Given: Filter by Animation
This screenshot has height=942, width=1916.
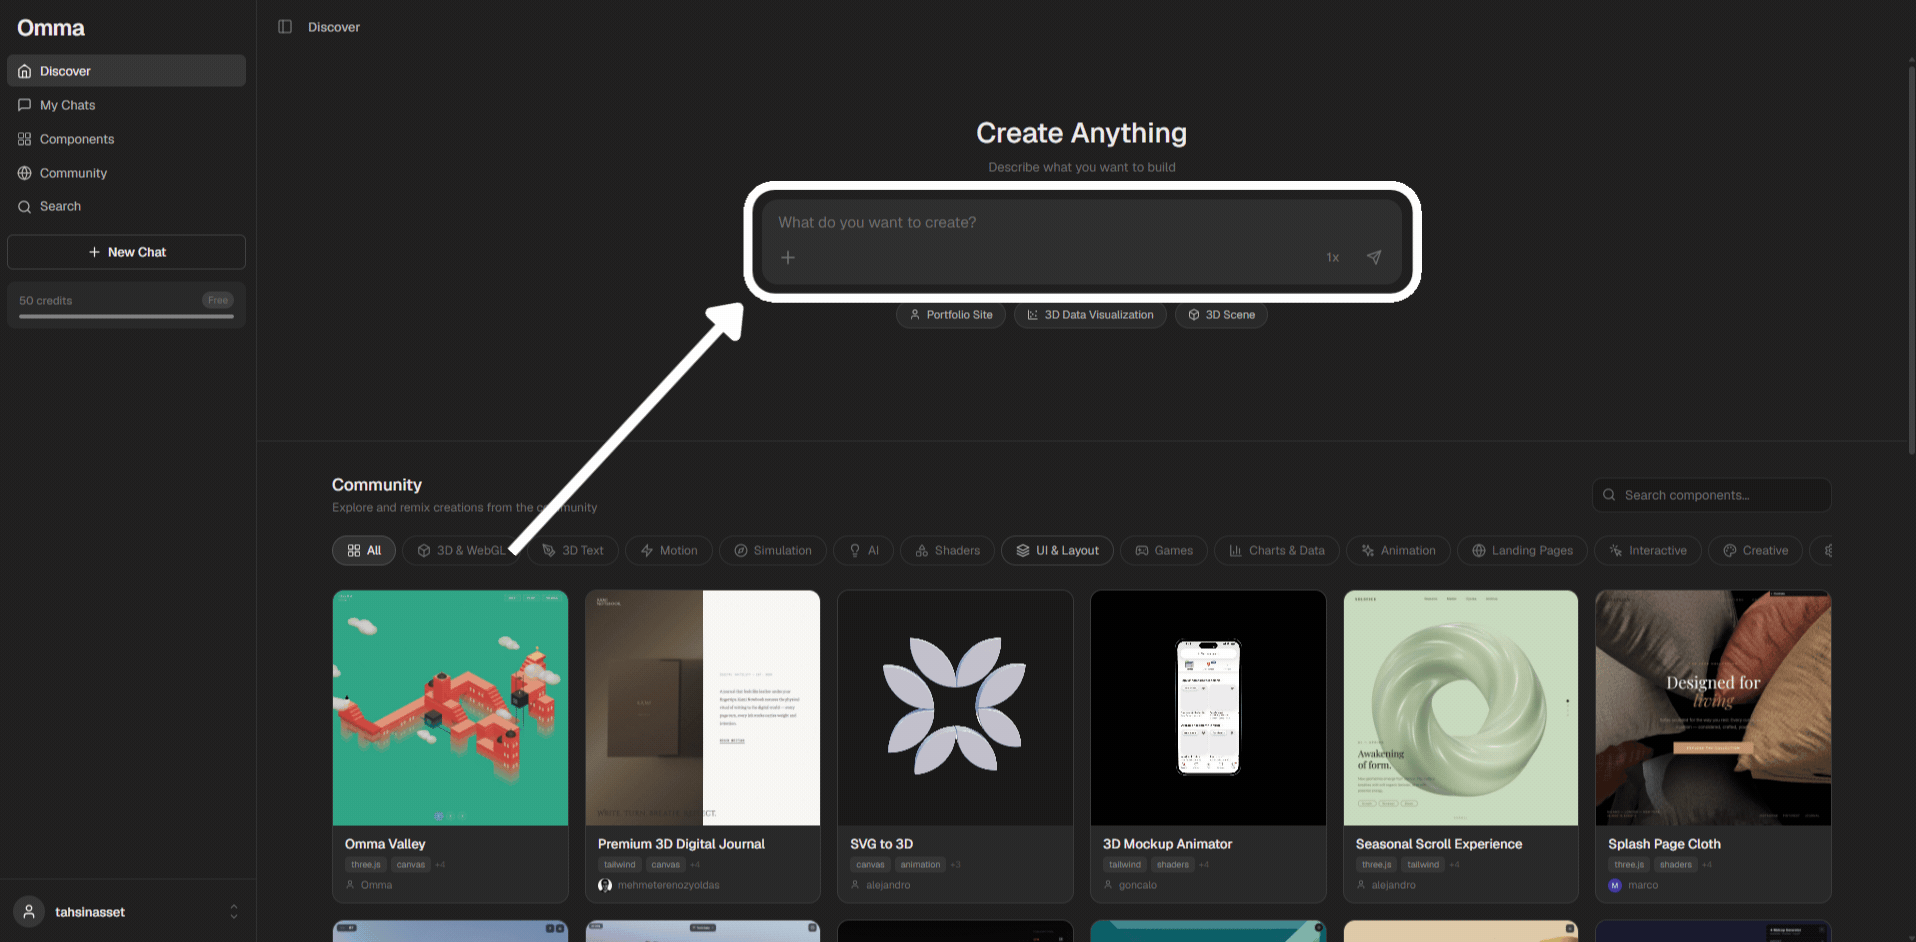Looking at the screenshot, I should point(1398,551).
